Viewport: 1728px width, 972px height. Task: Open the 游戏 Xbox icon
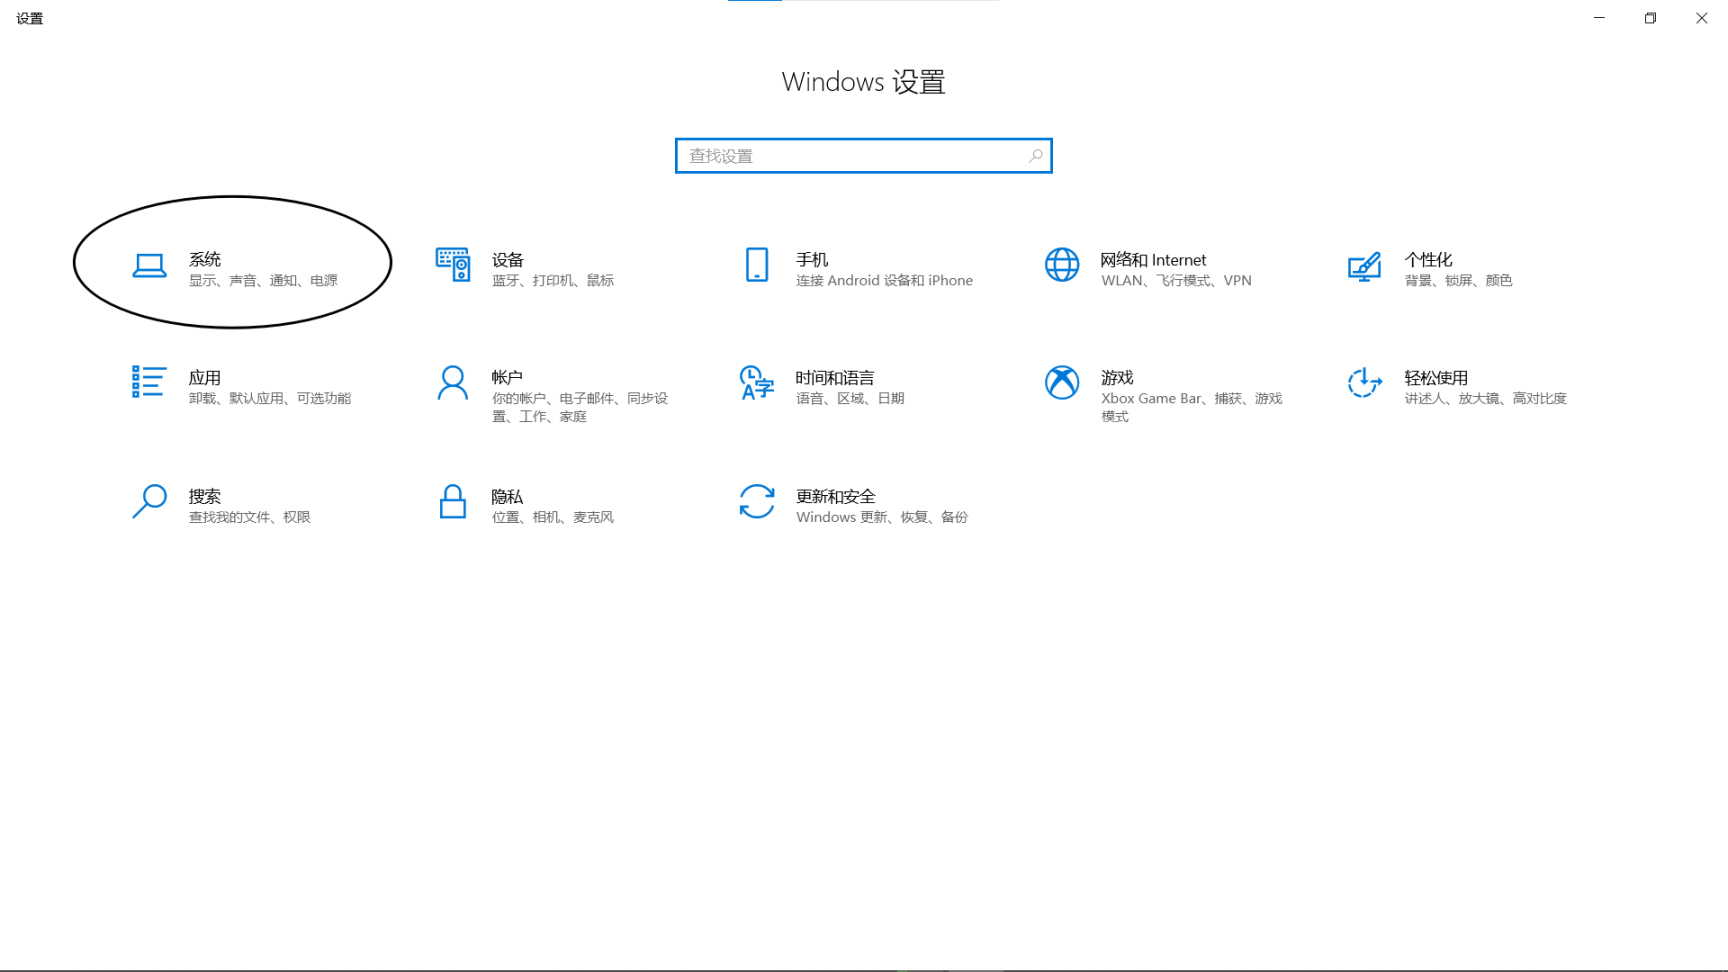tap(1062, 382)
